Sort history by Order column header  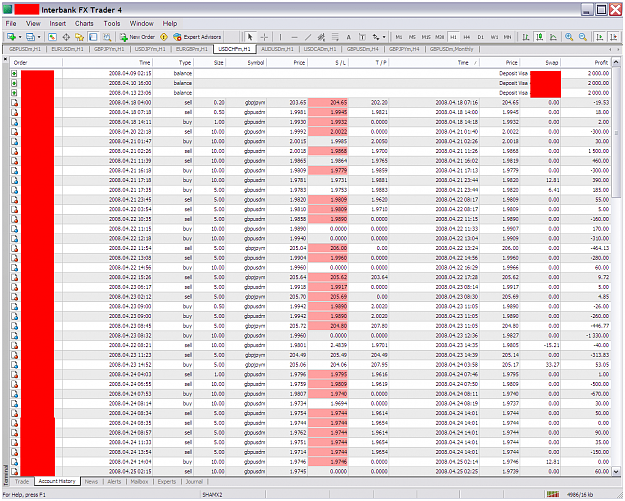coord(36,63)
